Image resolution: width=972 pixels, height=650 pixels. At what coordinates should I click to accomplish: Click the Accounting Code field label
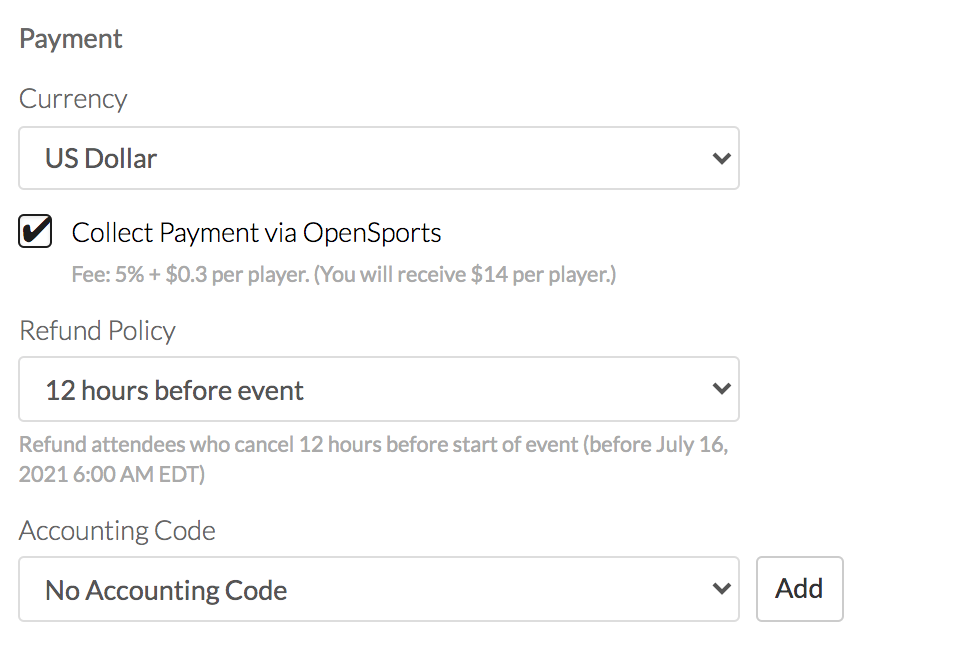[117, 530]
